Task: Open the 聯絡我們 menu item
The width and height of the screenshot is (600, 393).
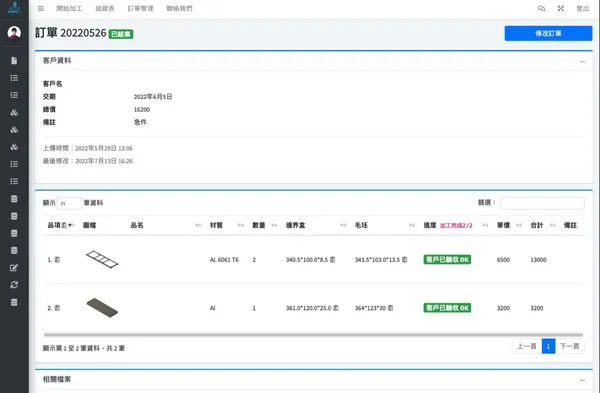Action: click(179, 8)
